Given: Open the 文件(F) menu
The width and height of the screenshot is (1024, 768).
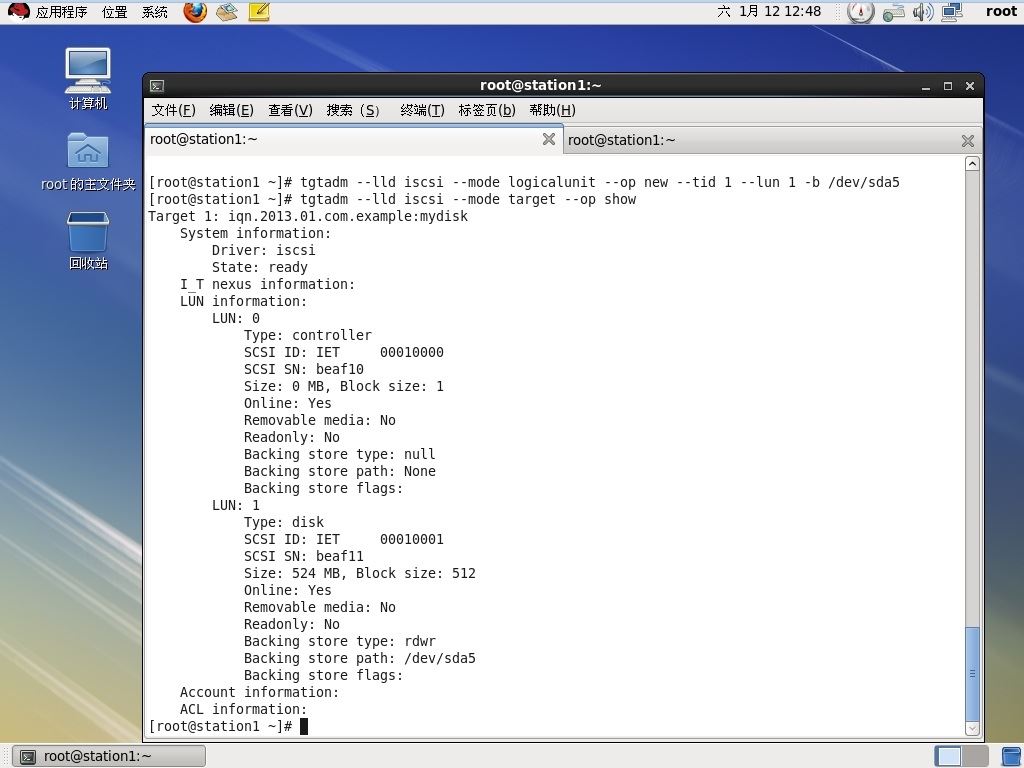Looking at the screenshot, I should 173,110.
